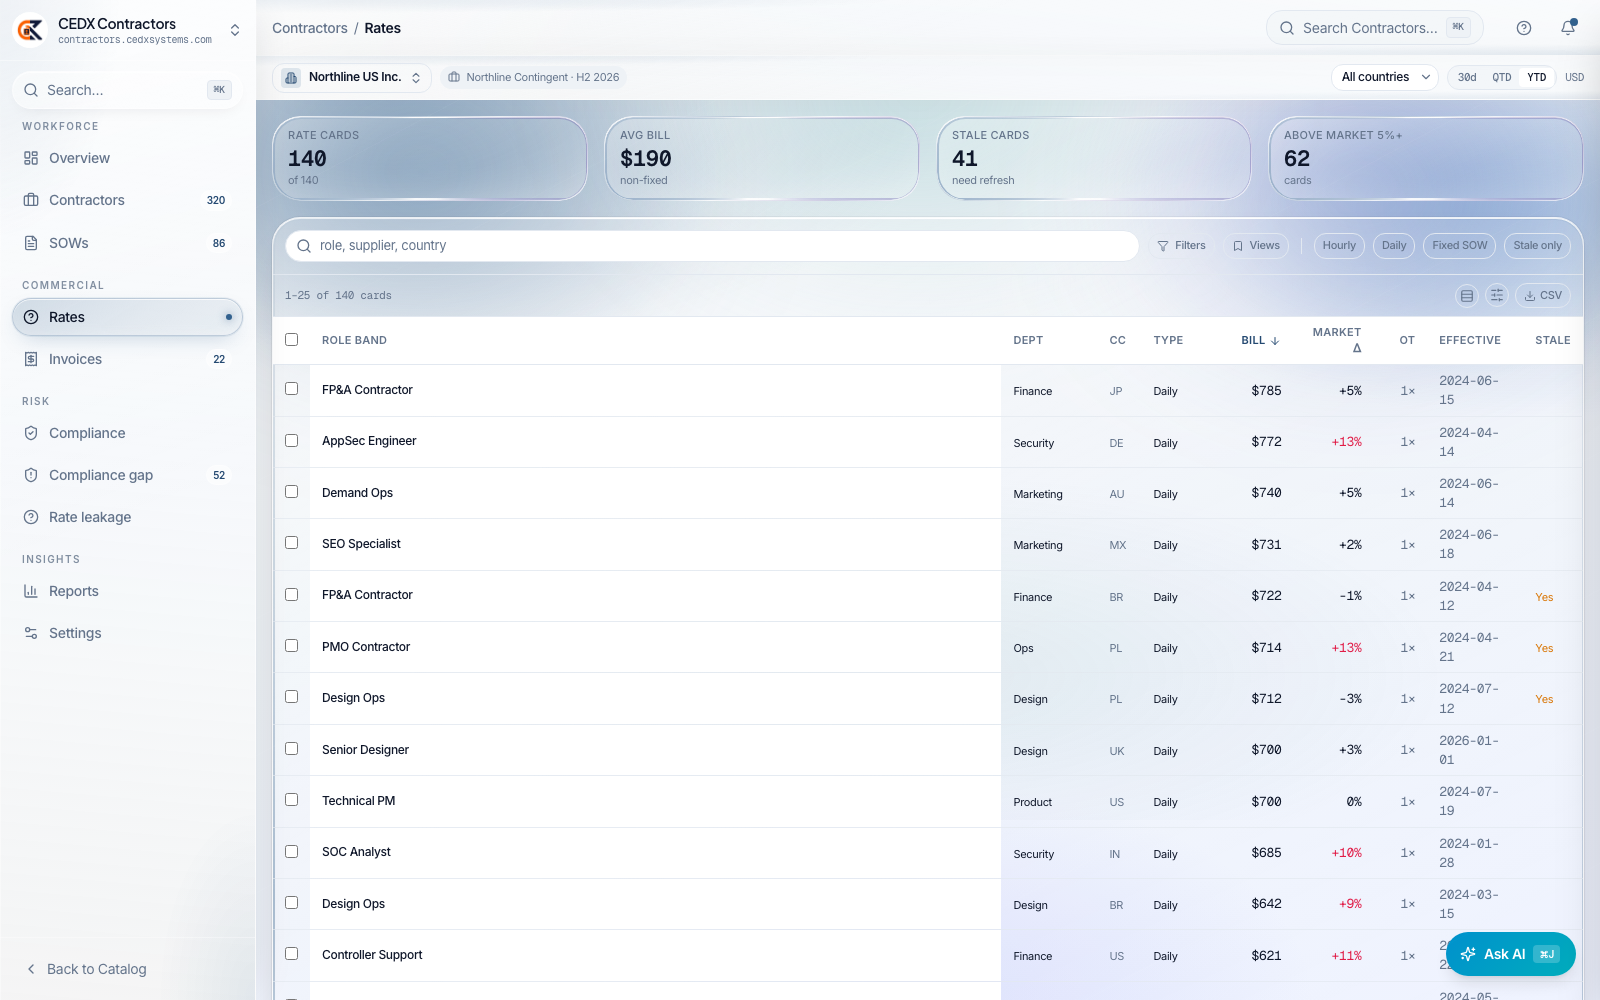
Task: Click the Northline US building icon
Action: (x=291, y=77)
